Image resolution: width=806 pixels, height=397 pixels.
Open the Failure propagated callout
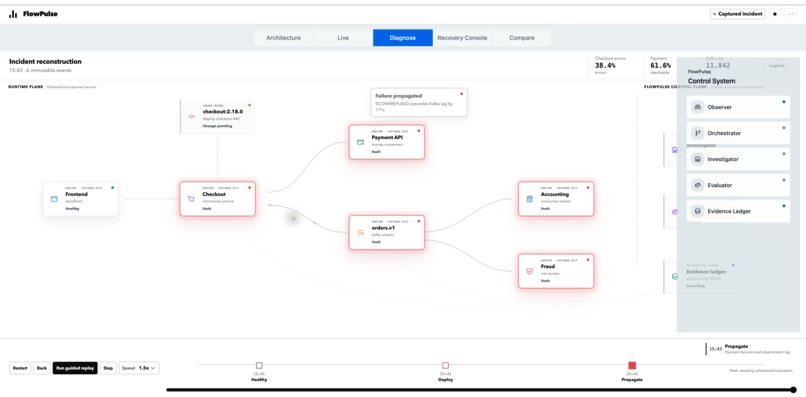(419, 102)
